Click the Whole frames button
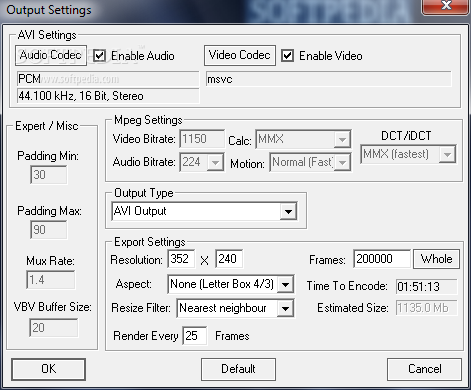Image resolution: width=471 pixels, height=390 pixels. point(436,259)
